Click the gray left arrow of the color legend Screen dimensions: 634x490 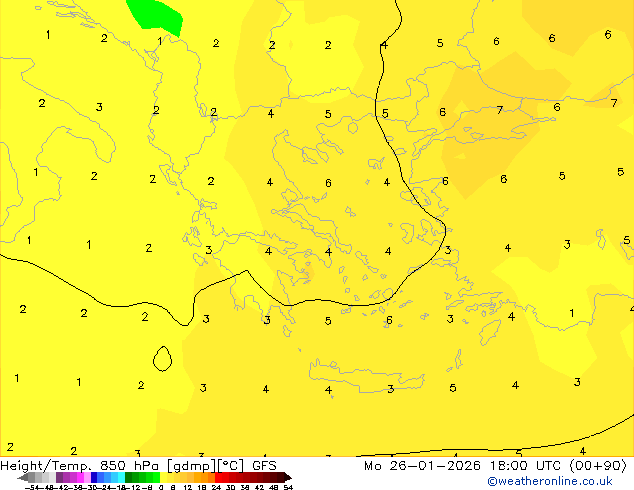(23, 477)
